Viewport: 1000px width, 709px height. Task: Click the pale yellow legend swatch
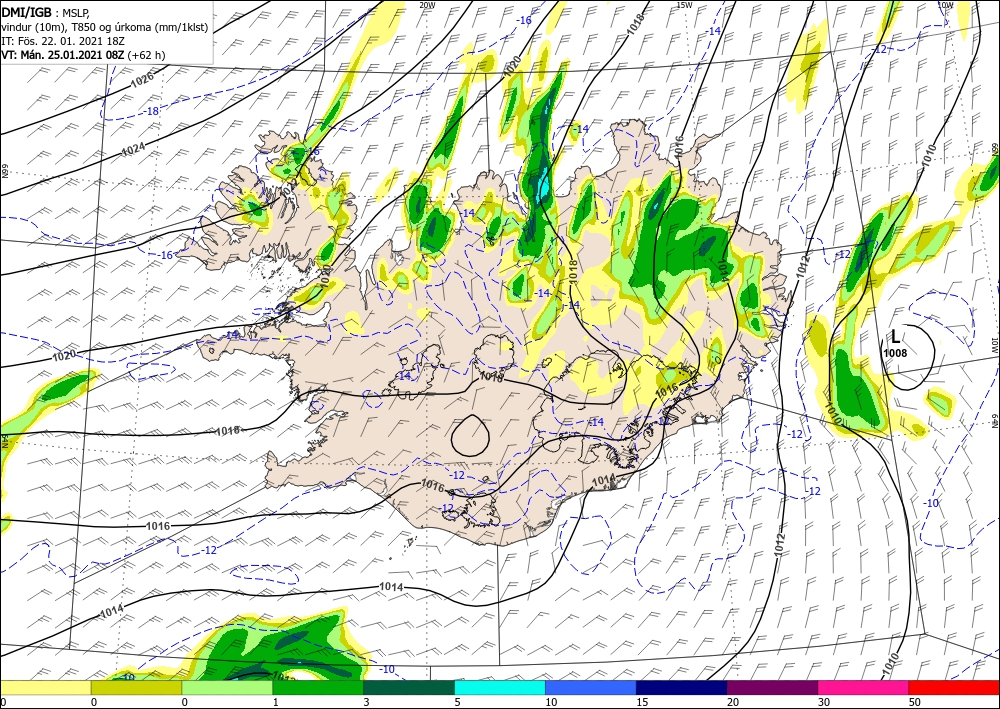pos(45,688)
